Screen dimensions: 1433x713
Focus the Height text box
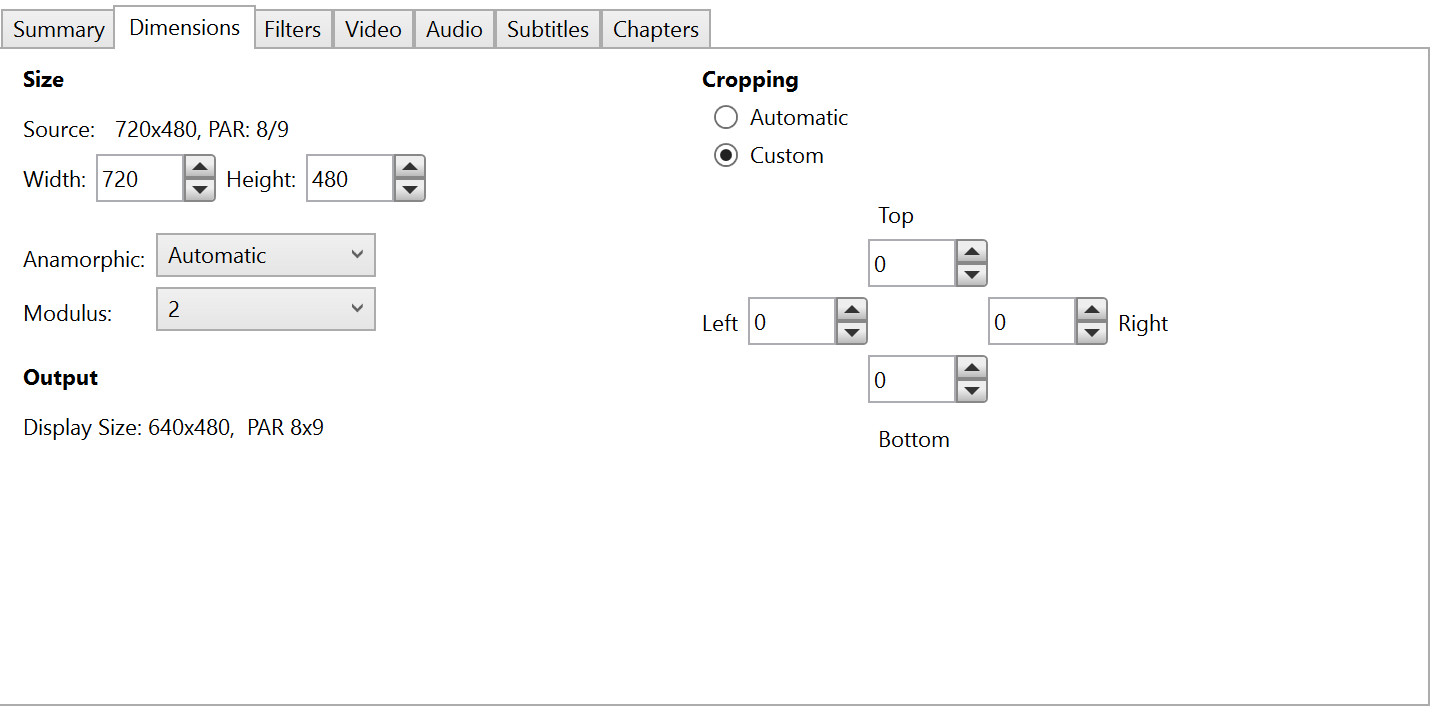click(x=349, y=179)
